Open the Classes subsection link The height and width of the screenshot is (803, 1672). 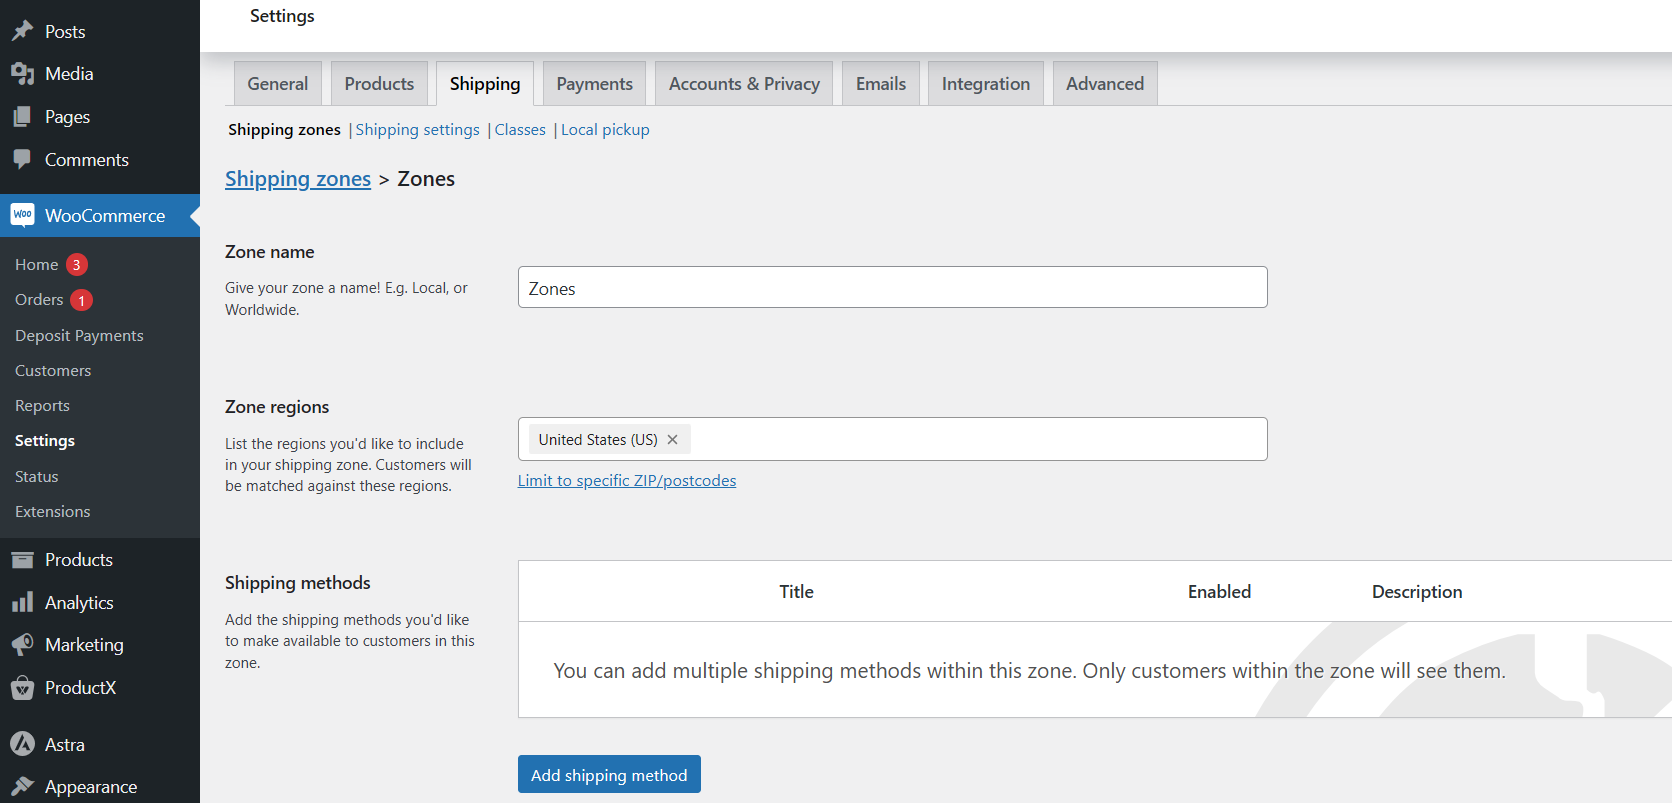coord(520,130)
